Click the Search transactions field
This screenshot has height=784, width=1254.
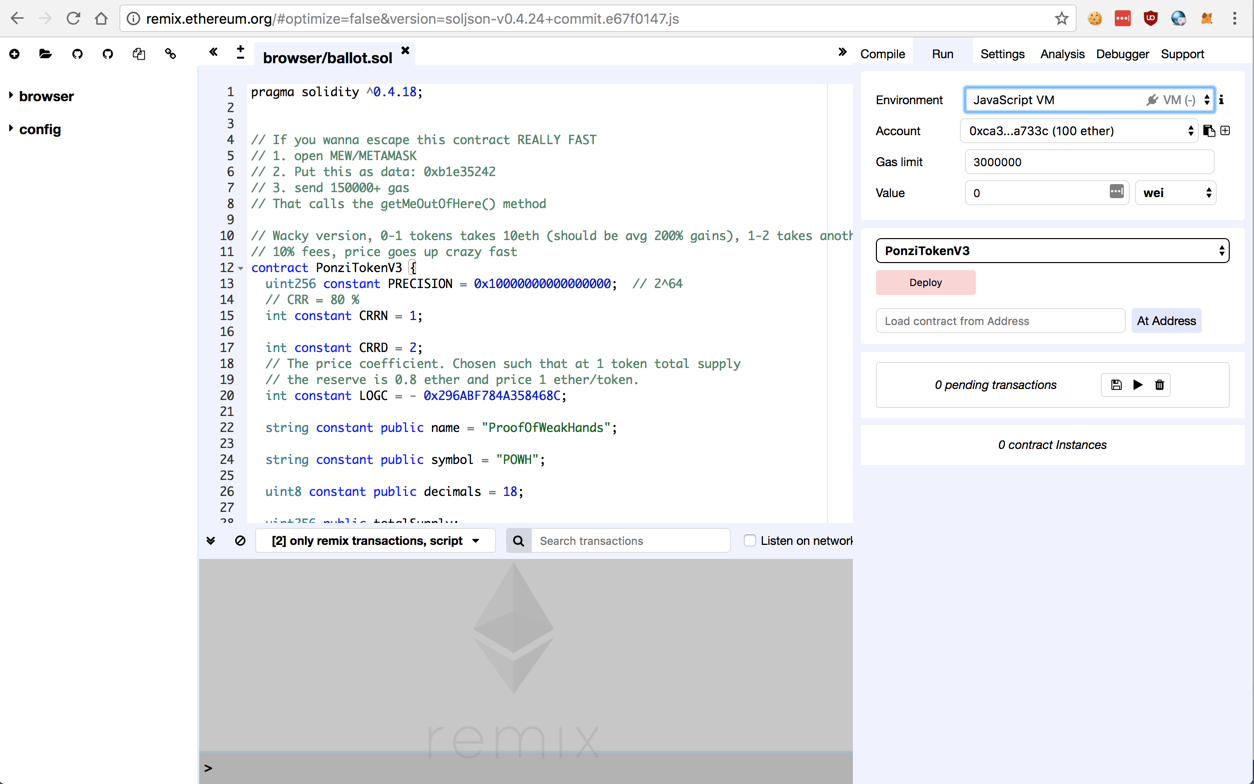(x=631, y=541)
